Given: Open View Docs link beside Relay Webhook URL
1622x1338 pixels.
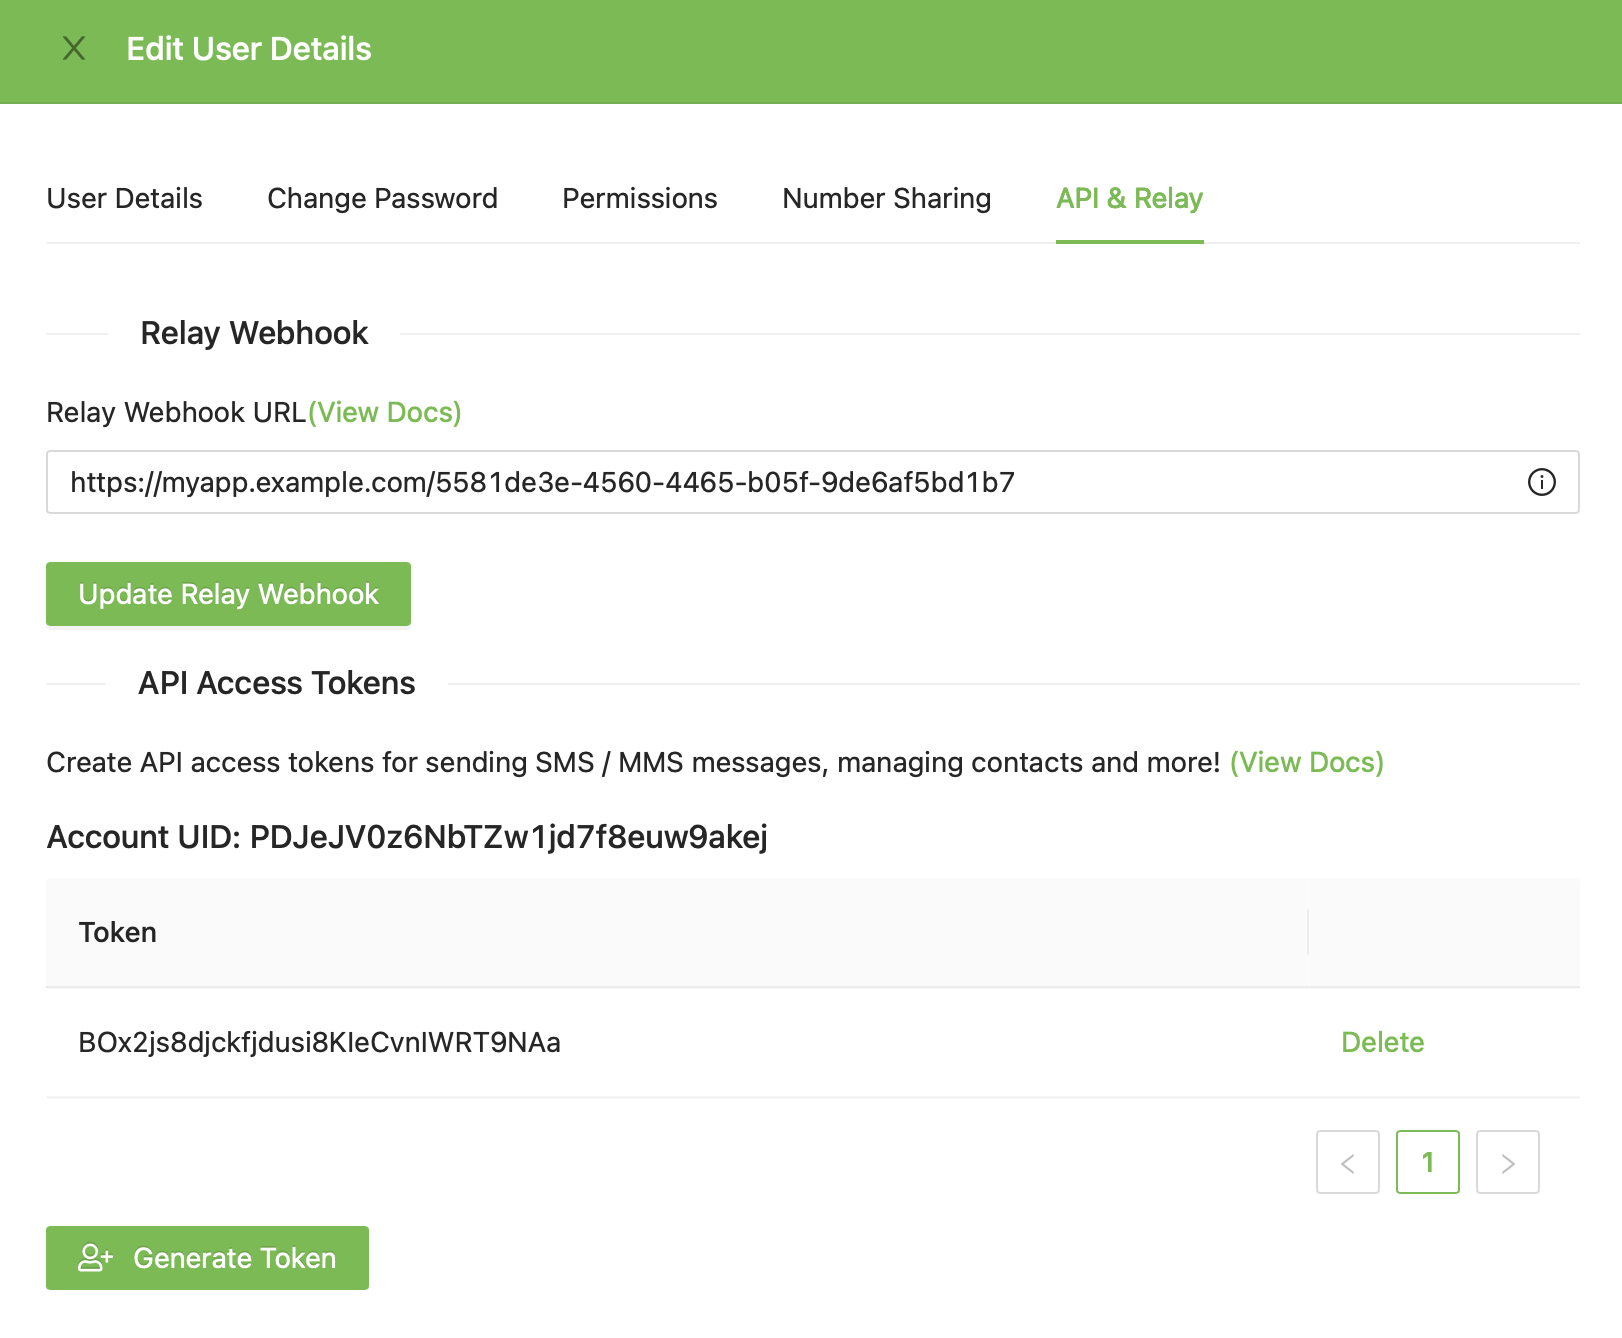Looking at the screenshot, I should (385, 412).
